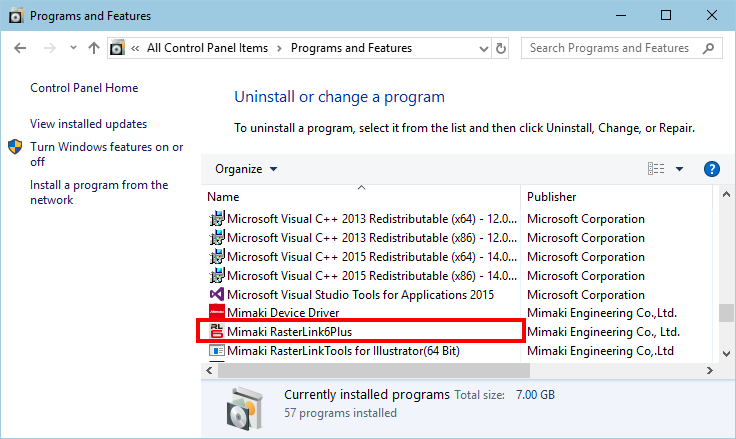Open View installed updates link
The image size is (736, 439).
click(88, 124)
